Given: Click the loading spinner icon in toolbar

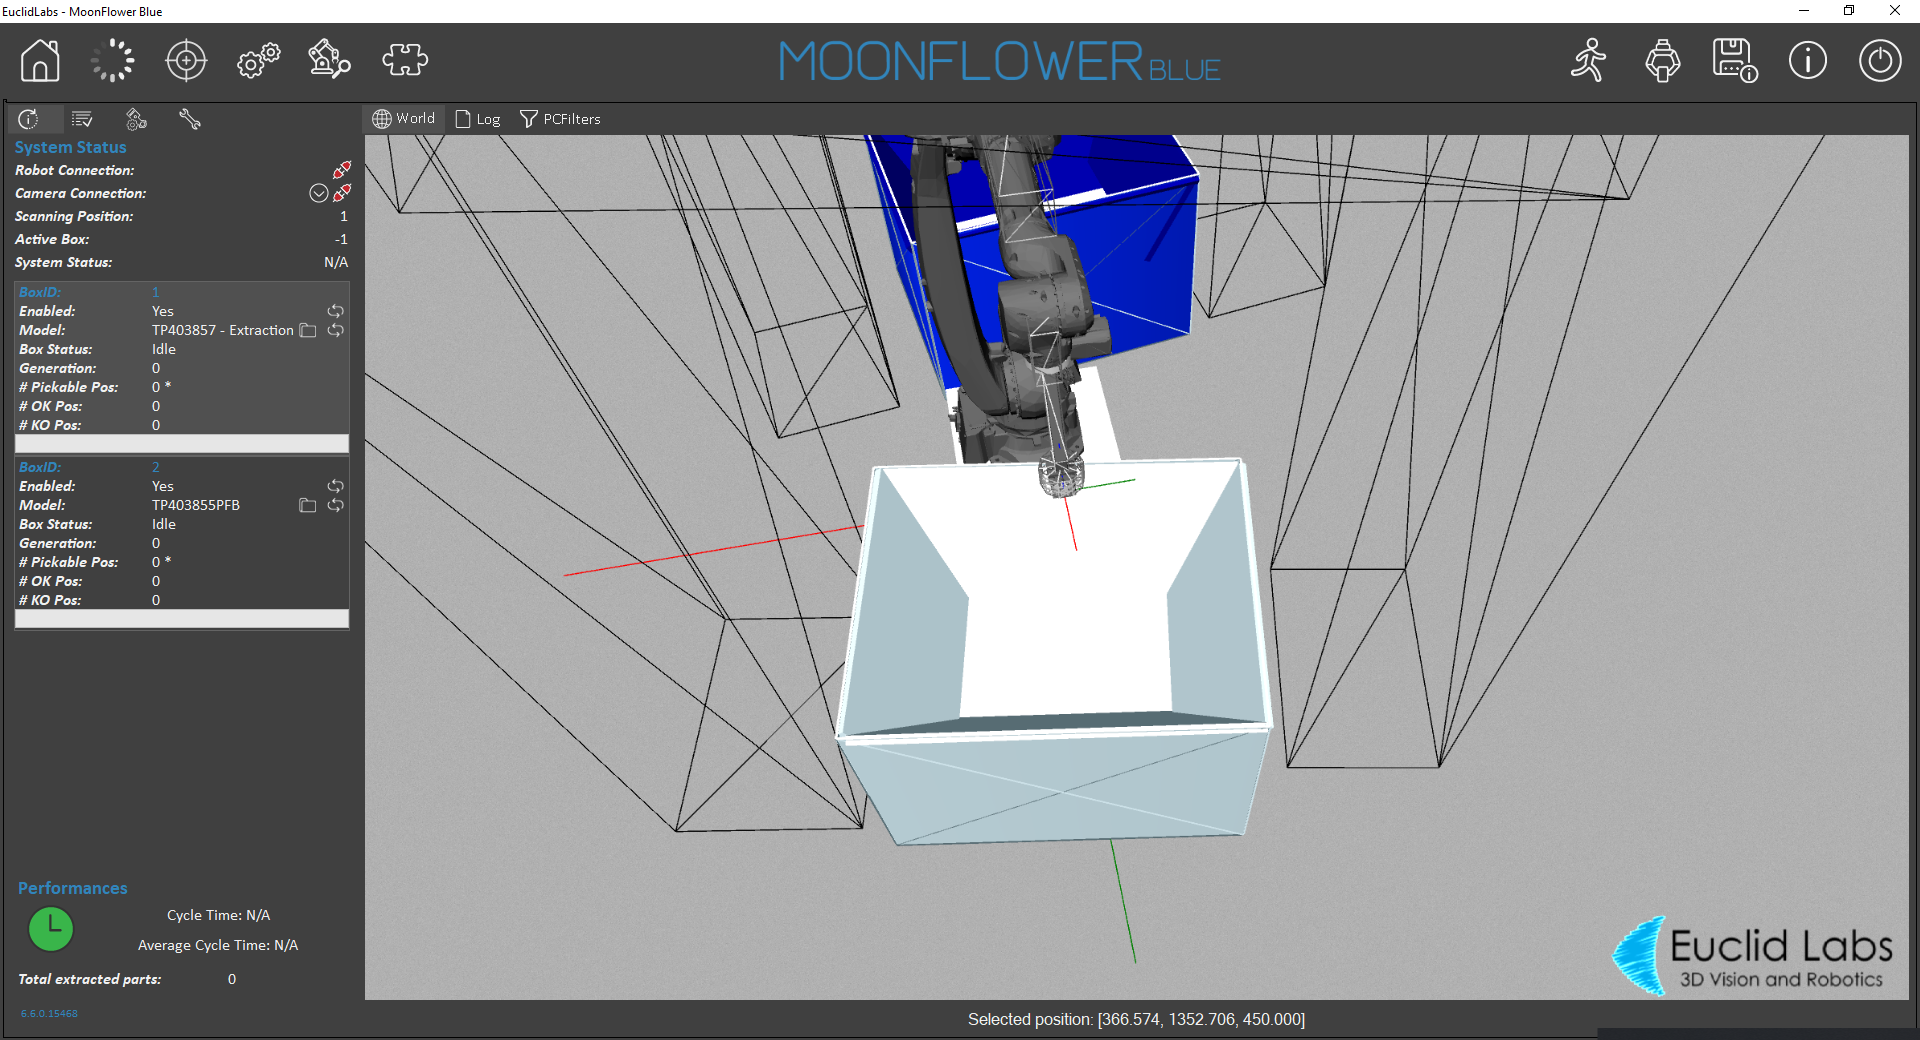Looking at the screenshot, I should point(112,60).
